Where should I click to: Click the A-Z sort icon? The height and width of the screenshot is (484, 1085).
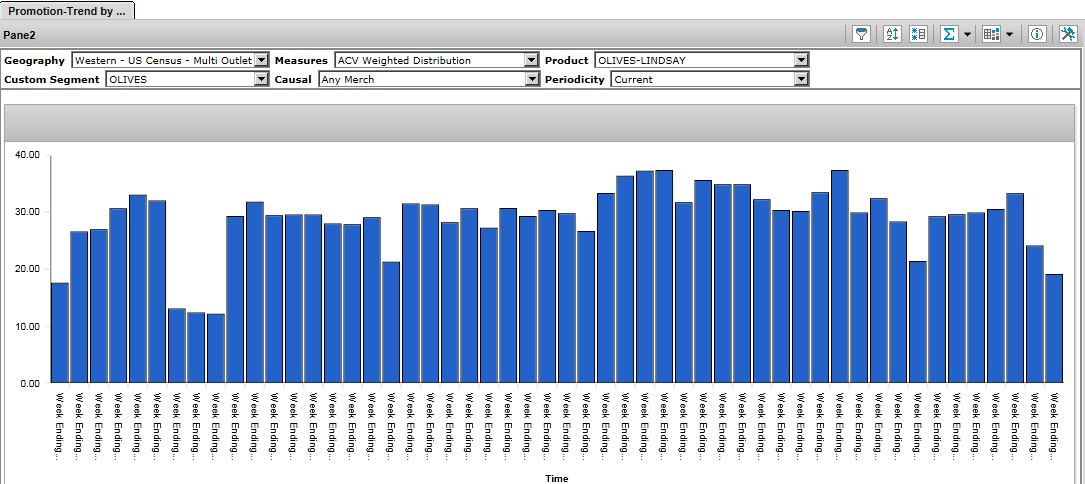pyautogui.click(x=893, y=34)
